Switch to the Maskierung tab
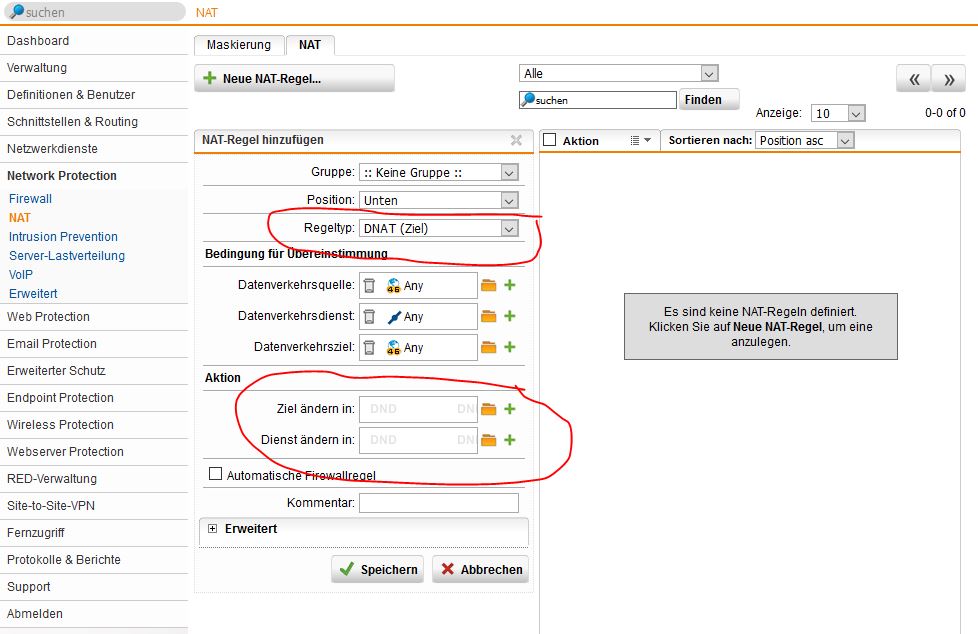The width and height of the screenshot is (978, 634). coord(239,45)
